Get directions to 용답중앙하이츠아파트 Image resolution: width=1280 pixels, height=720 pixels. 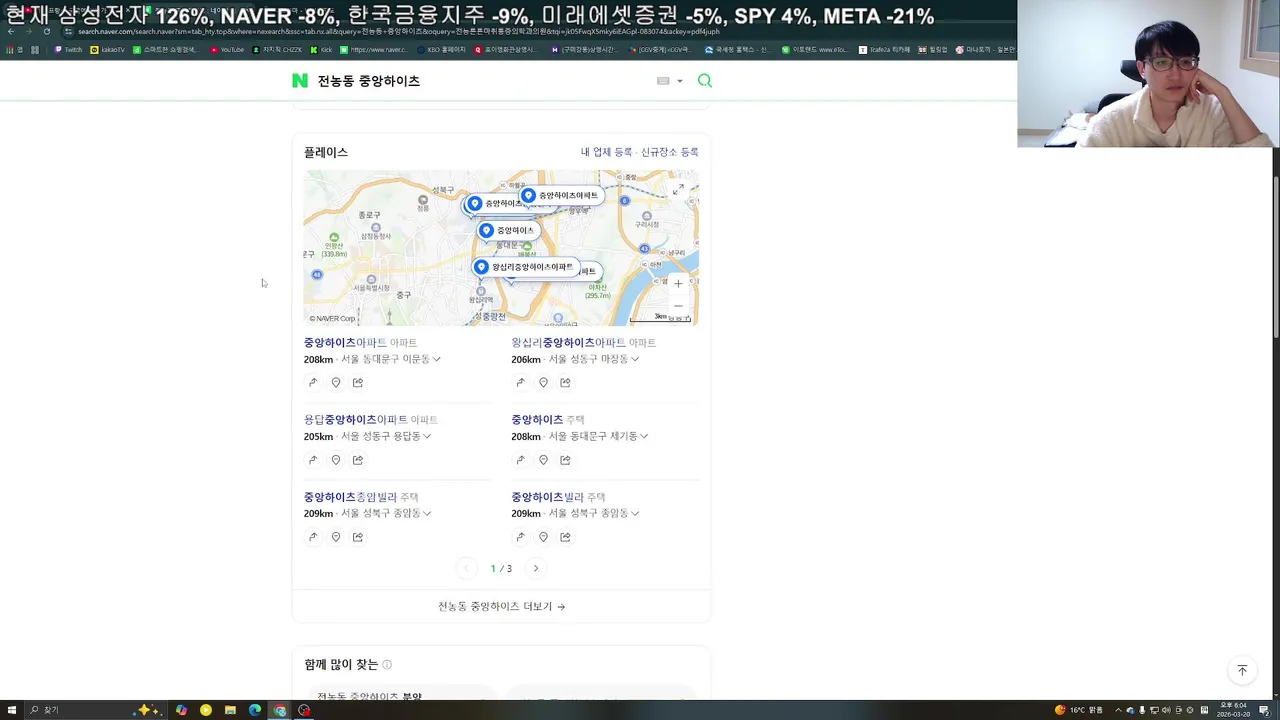click(313, 460)
